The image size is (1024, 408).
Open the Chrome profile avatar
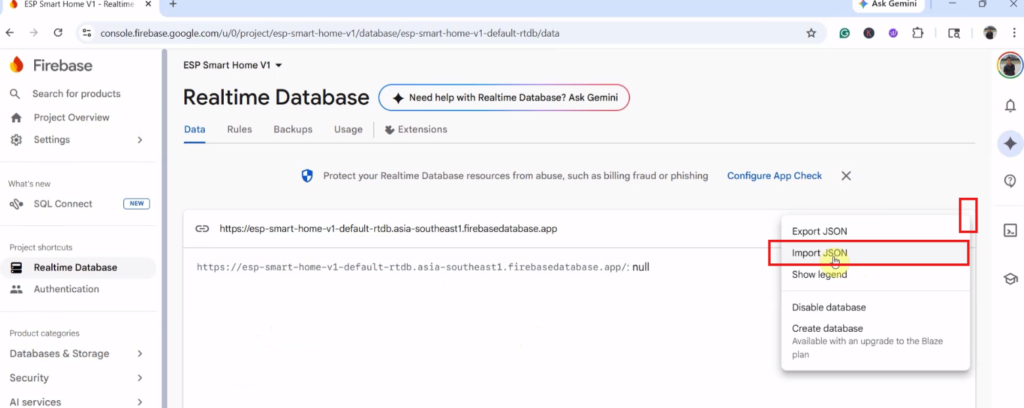[990, 33]
